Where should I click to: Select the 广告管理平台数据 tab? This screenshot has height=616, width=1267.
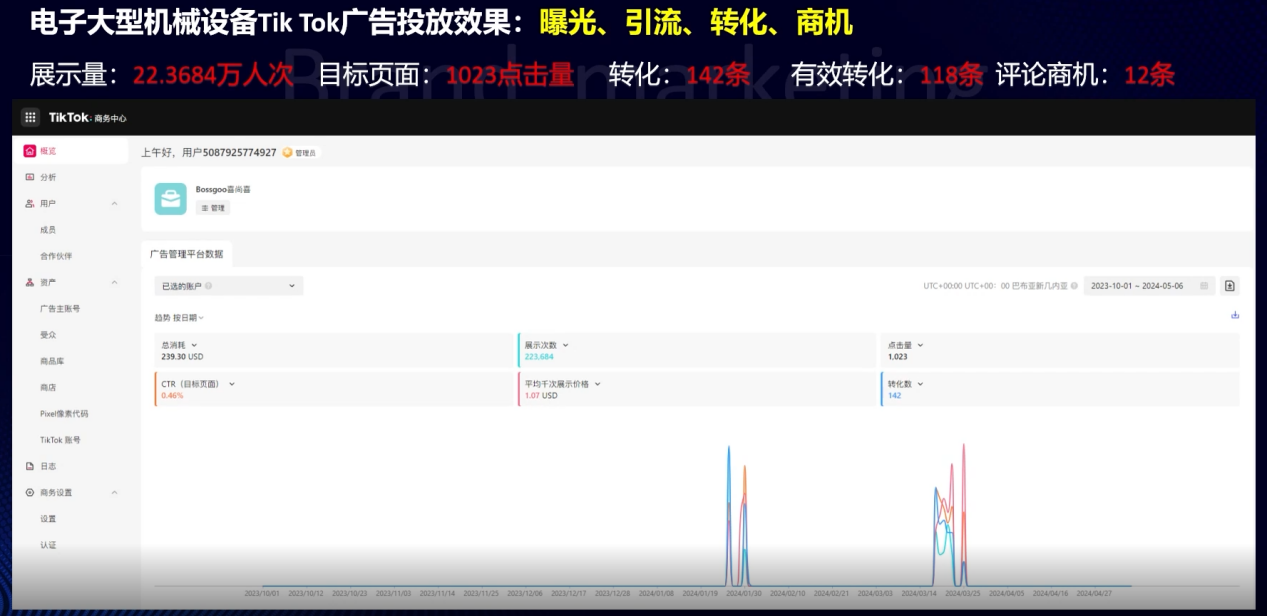[187, 254]
